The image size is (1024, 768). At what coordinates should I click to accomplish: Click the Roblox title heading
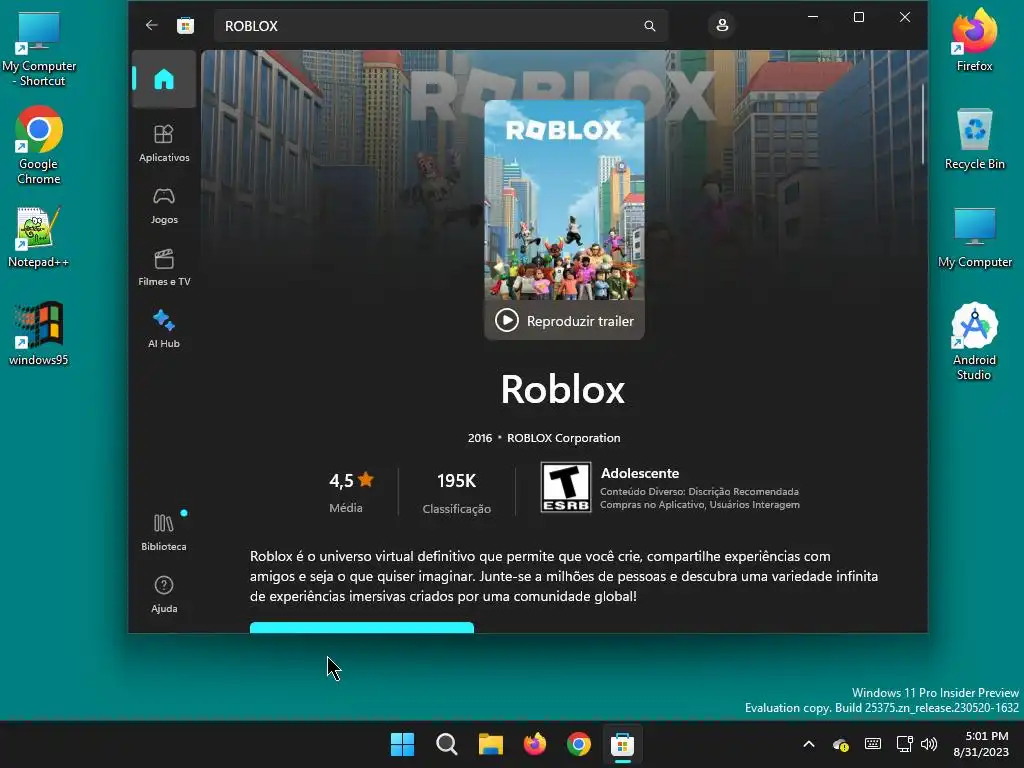point(563,389)
